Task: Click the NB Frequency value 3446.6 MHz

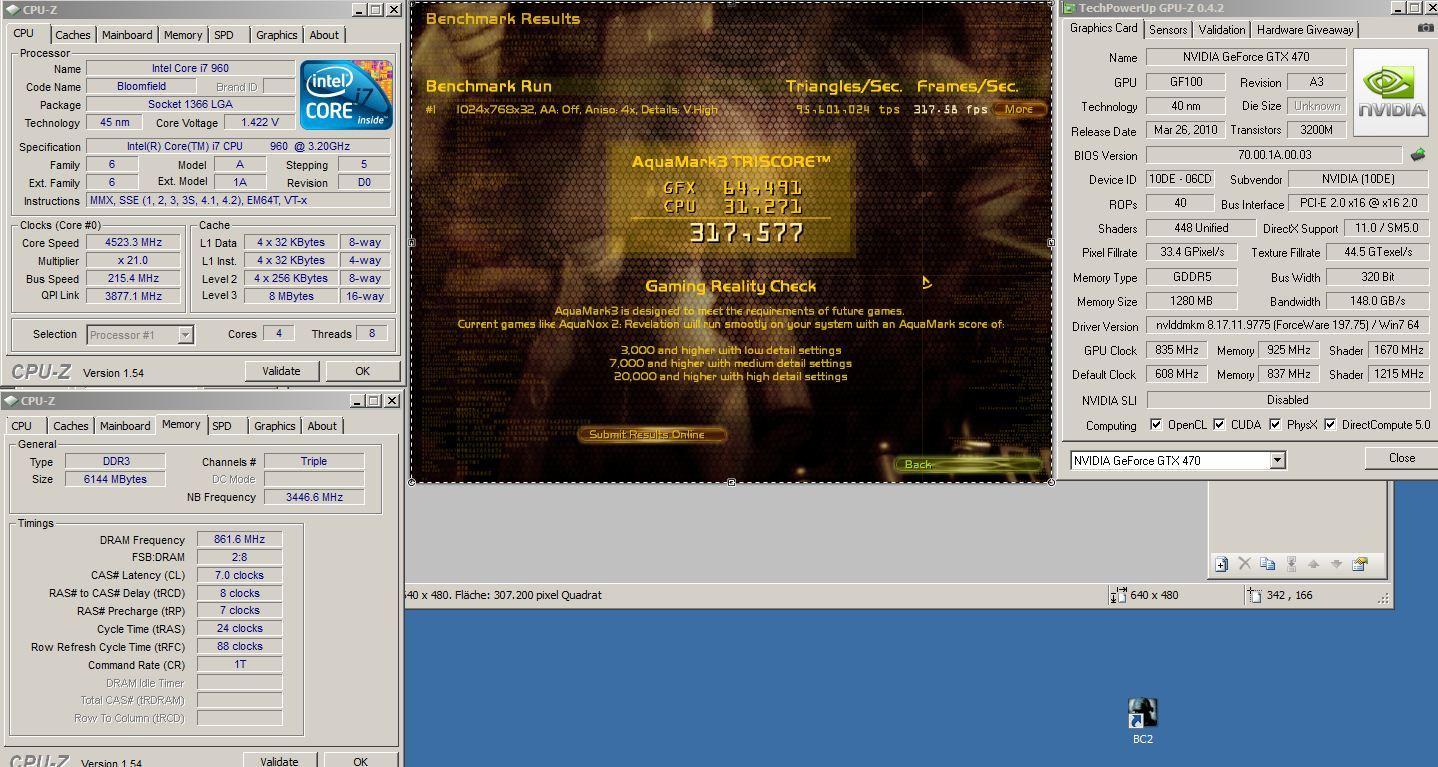Action: pos(314,497)
